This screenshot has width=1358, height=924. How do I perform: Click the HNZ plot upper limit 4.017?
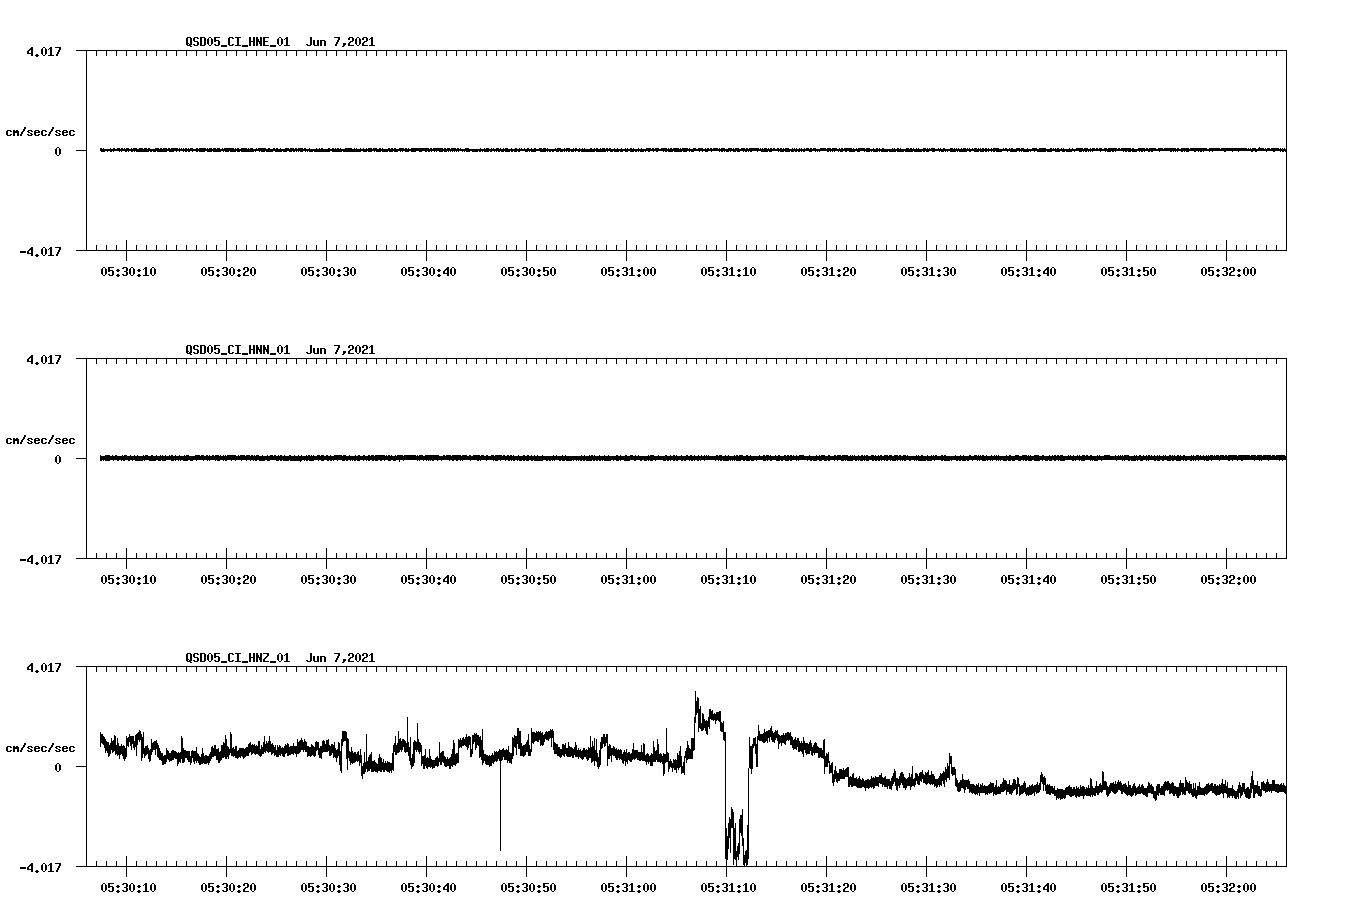tap(43, 667)
